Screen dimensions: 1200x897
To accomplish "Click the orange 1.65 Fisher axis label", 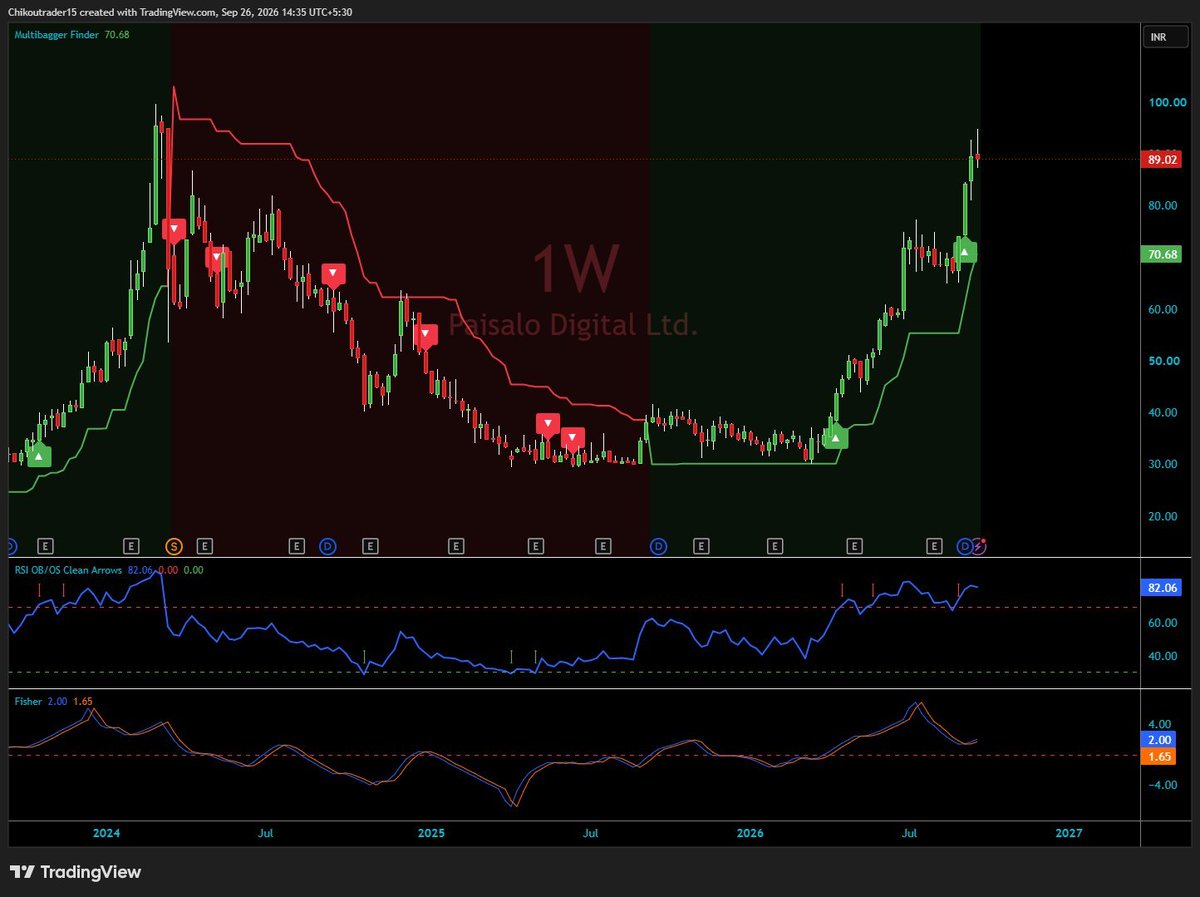I will tap(1160, 757).
